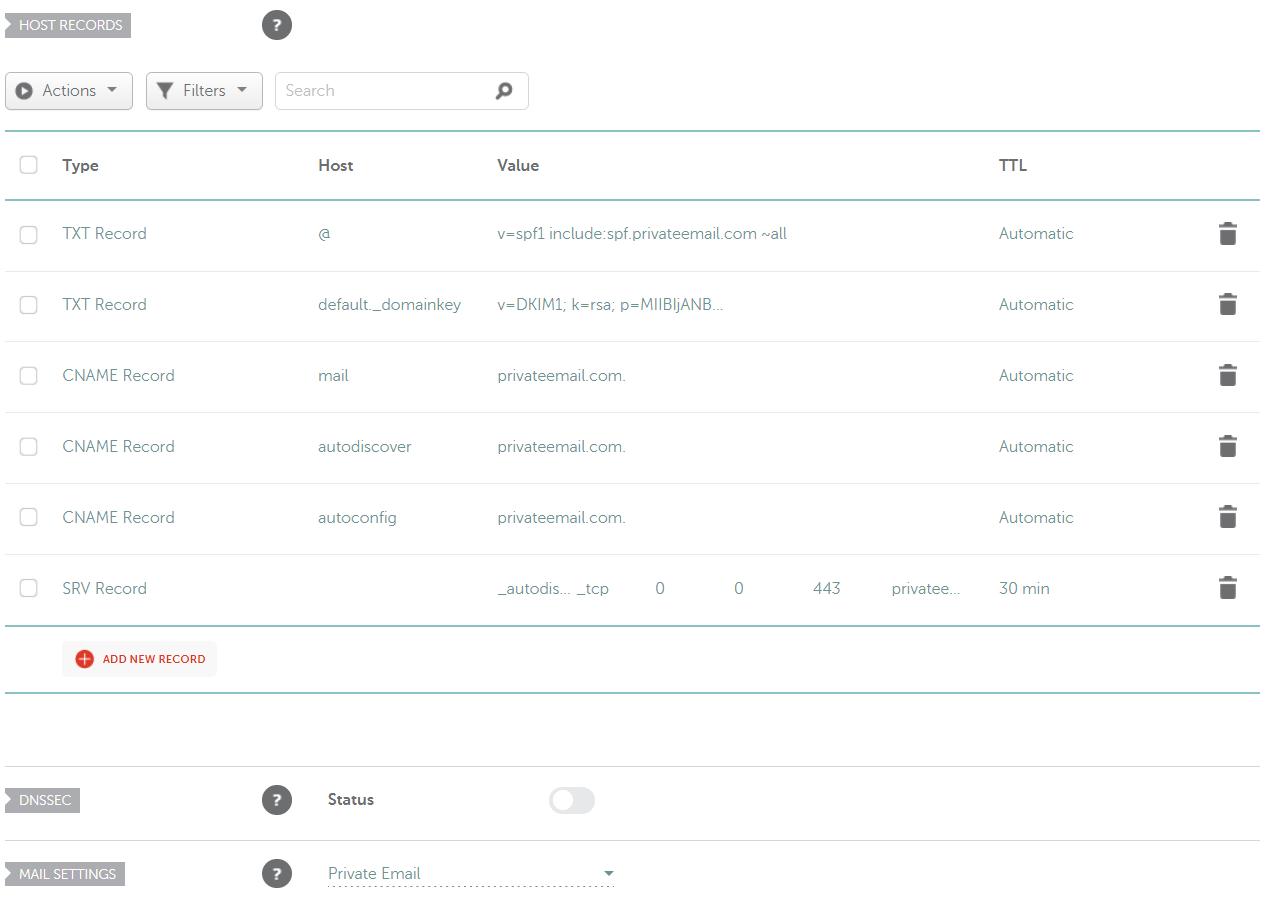Click privateemail.com. value in autodiscover row
Screen dimensions: 1288x912
tap(561, 447)
